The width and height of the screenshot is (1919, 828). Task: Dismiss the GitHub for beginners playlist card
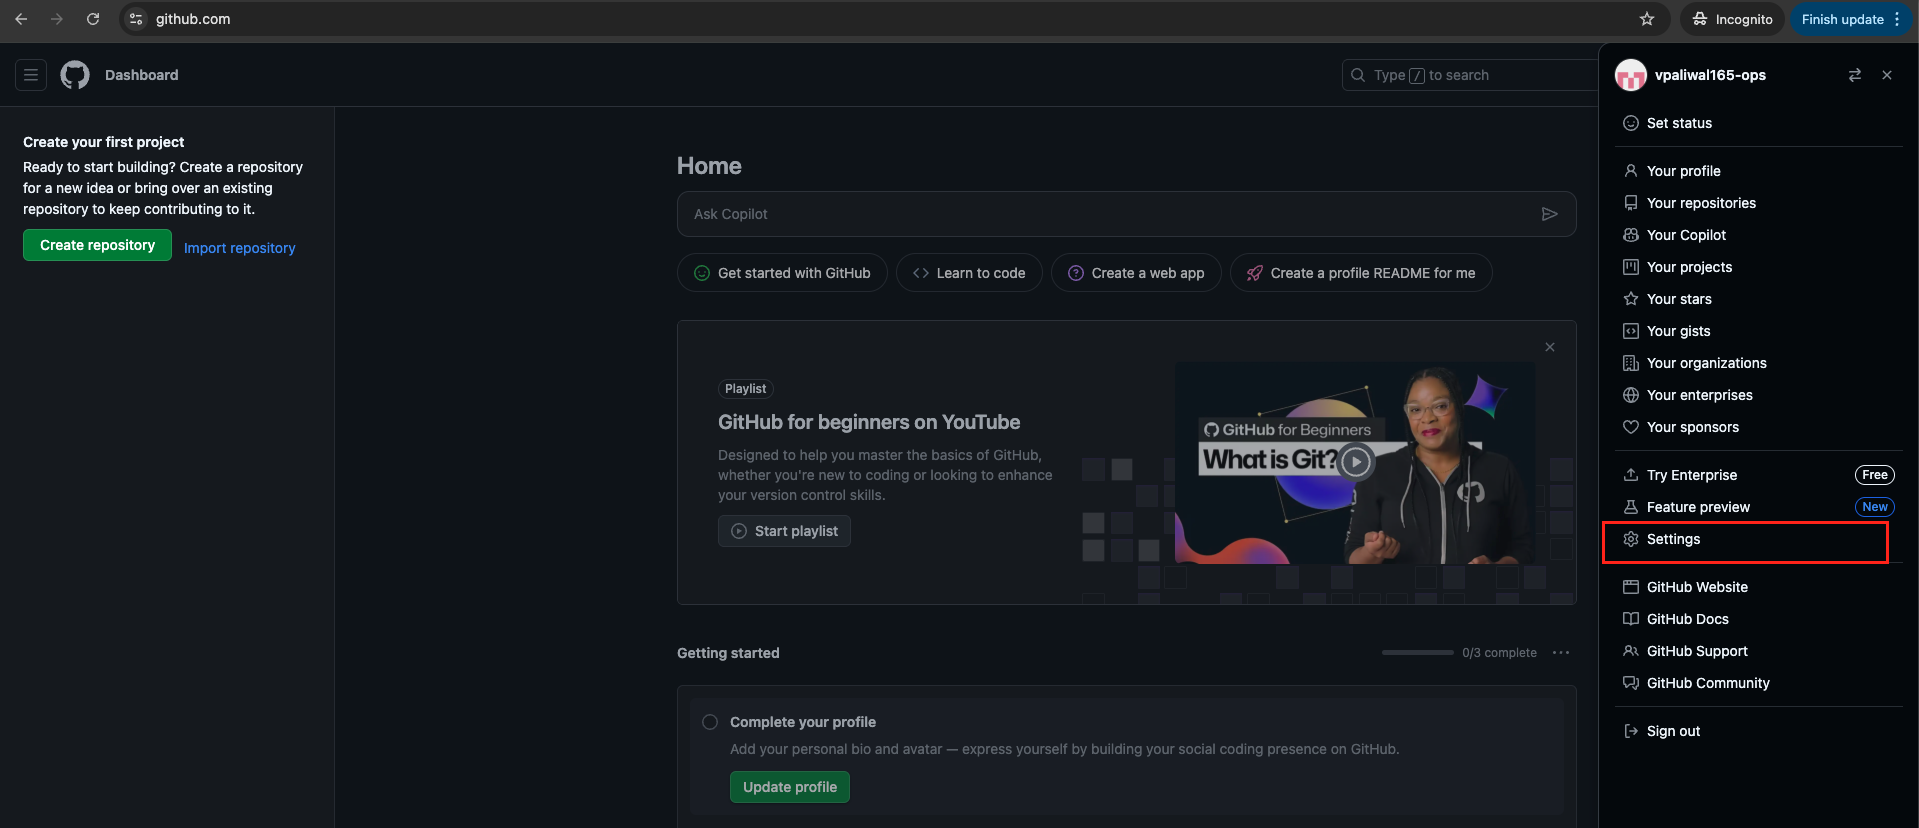(x=1549, y=347)
